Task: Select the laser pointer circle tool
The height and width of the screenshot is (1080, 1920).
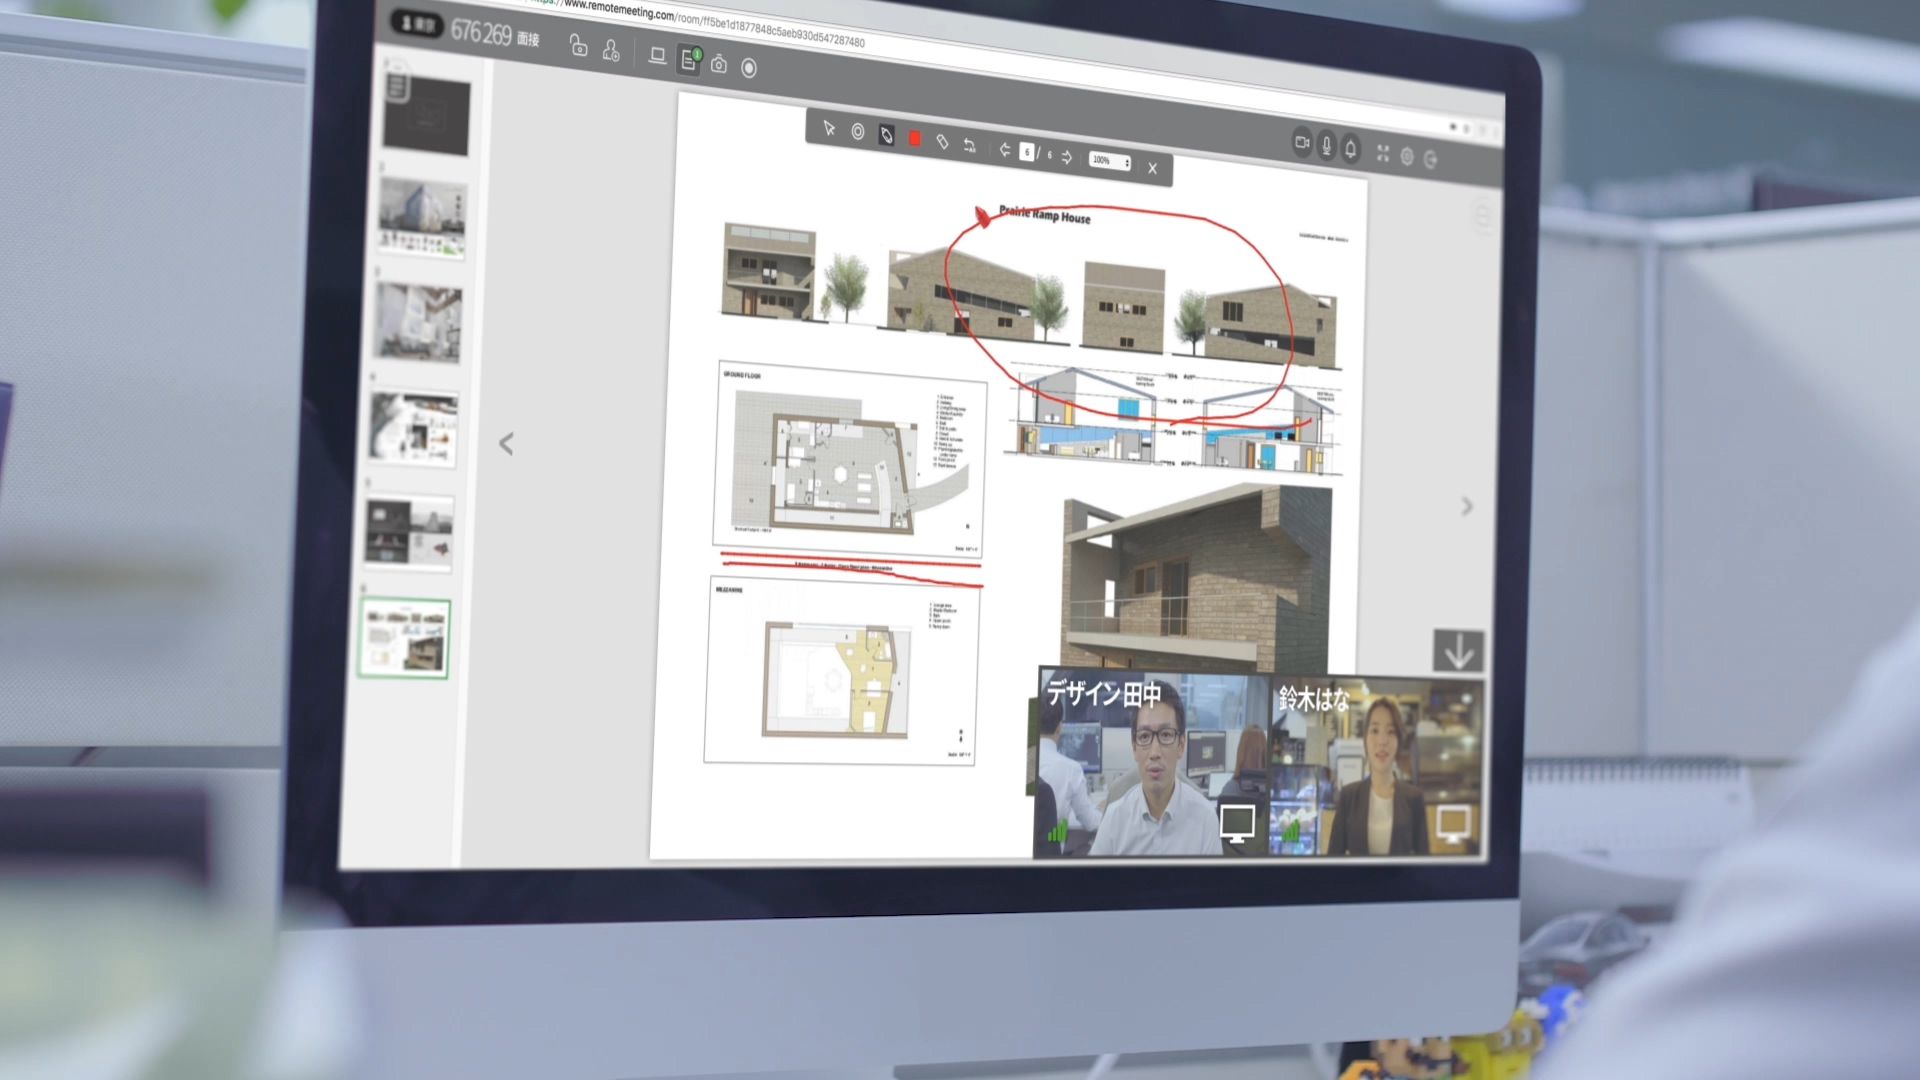Action: 858,131
